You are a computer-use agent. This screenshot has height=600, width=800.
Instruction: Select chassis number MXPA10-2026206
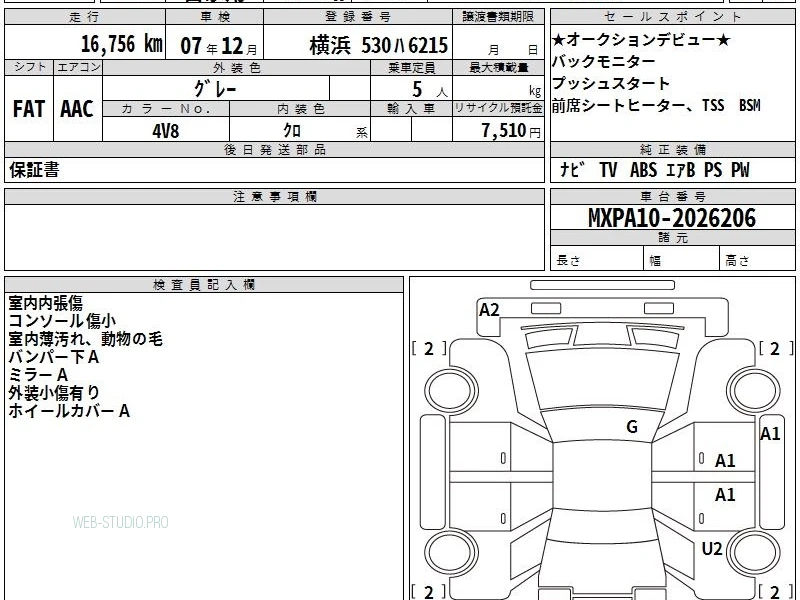(672, 218)
